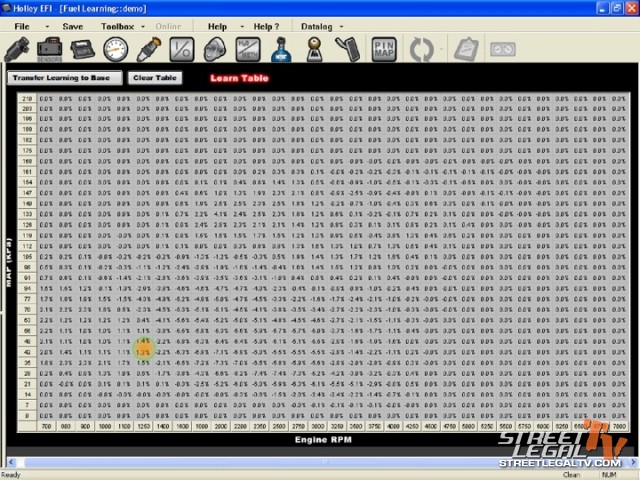Select the 210 kPa row header
The image size is (640, 480).
[x=27, y=98]
